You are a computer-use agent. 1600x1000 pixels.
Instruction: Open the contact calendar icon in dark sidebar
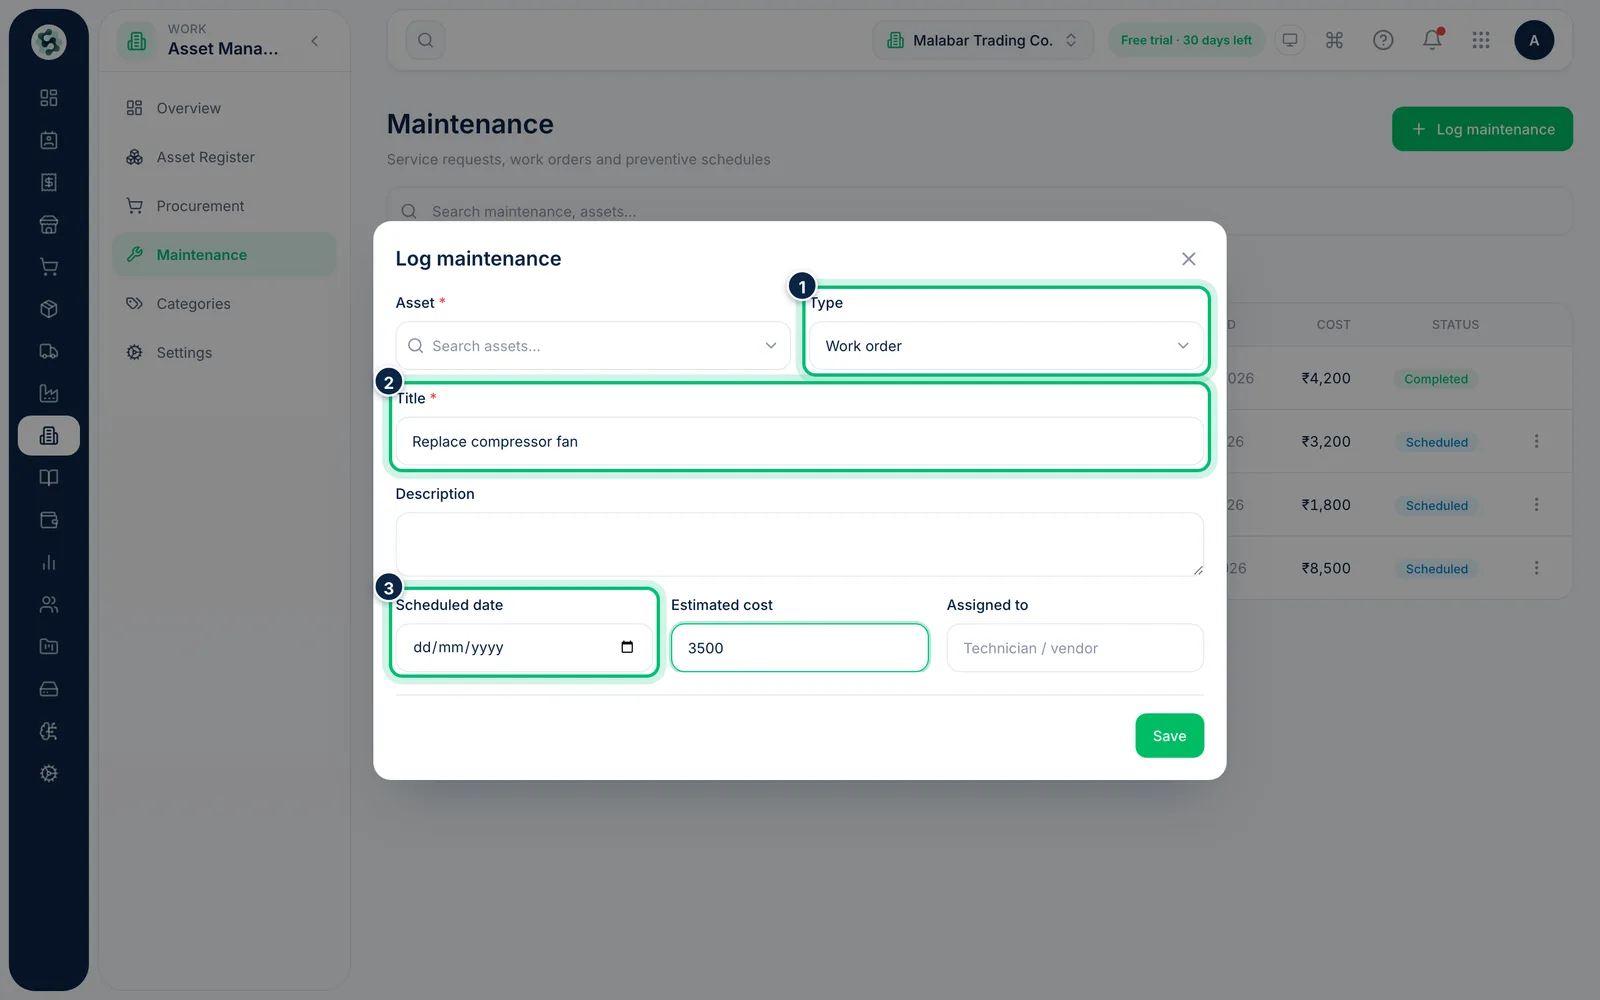click(x=48, y=140)
